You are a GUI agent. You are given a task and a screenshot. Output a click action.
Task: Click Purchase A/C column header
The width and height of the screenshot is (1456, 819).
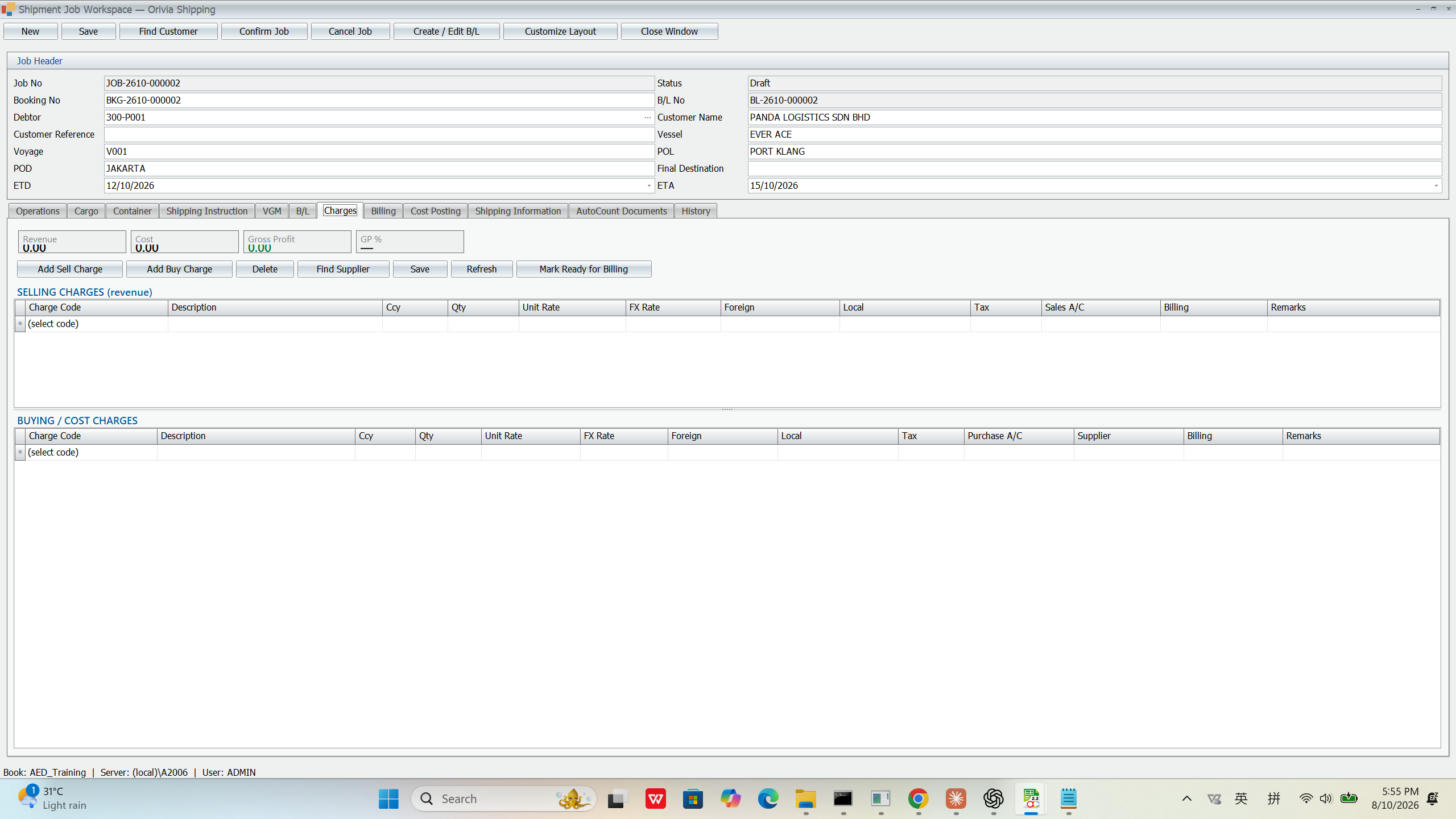click(1018, 436)
